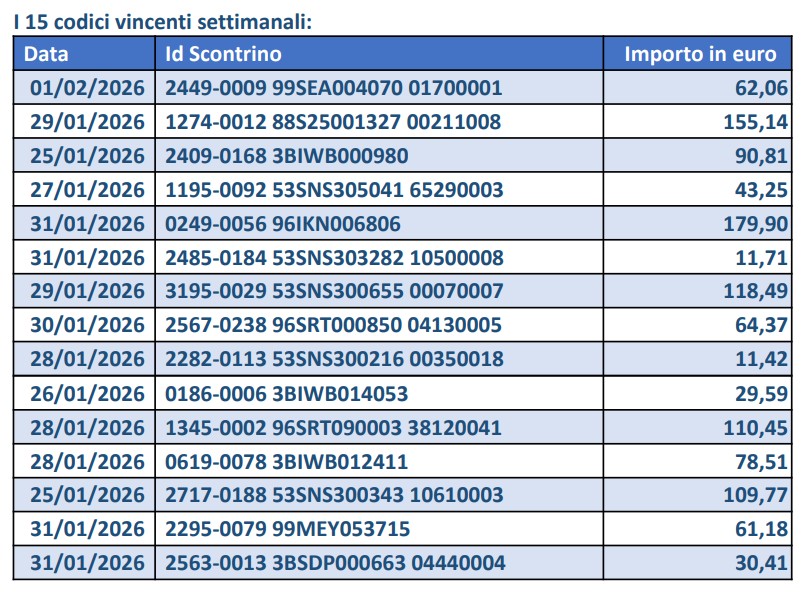Select receipt ID 2282-0113 53SNS300216 00350018
Viewport: 803px width, 593px height.
pos(334,359)
